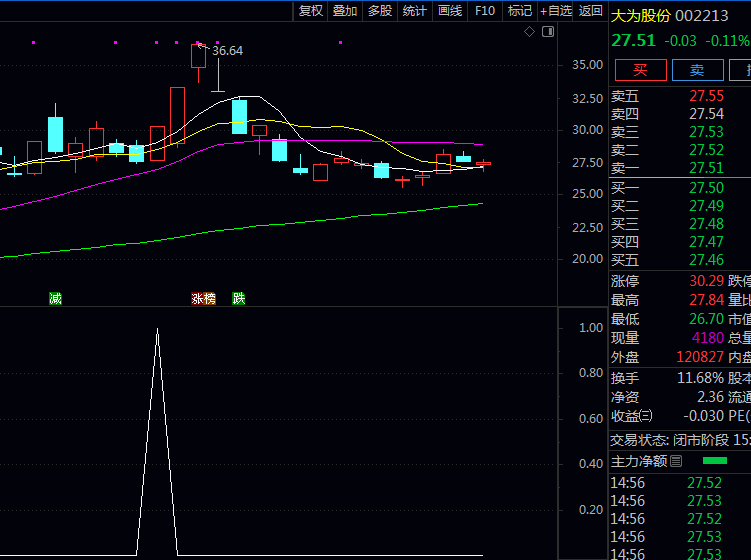751x560 pixels.
Task: Click the diamond icon above the chart
Action: click(530, 32)
